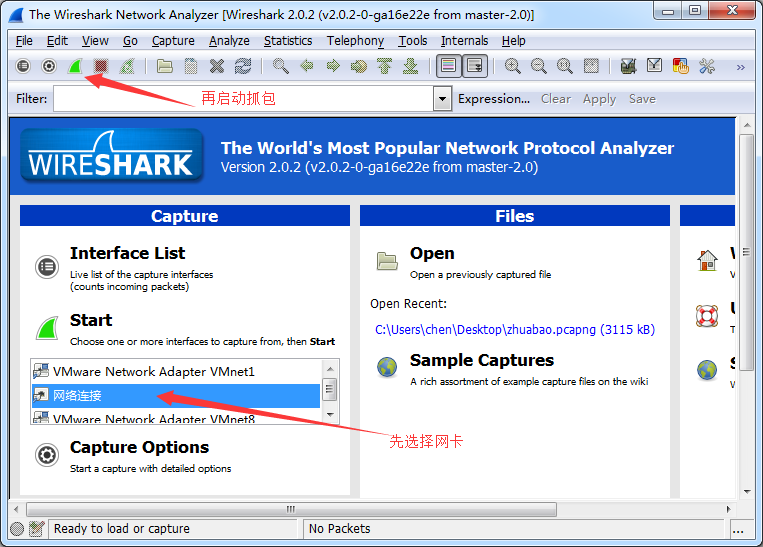Click the open capture file folder icon in toolbar
763x547 pixels.
coord(165,66)
